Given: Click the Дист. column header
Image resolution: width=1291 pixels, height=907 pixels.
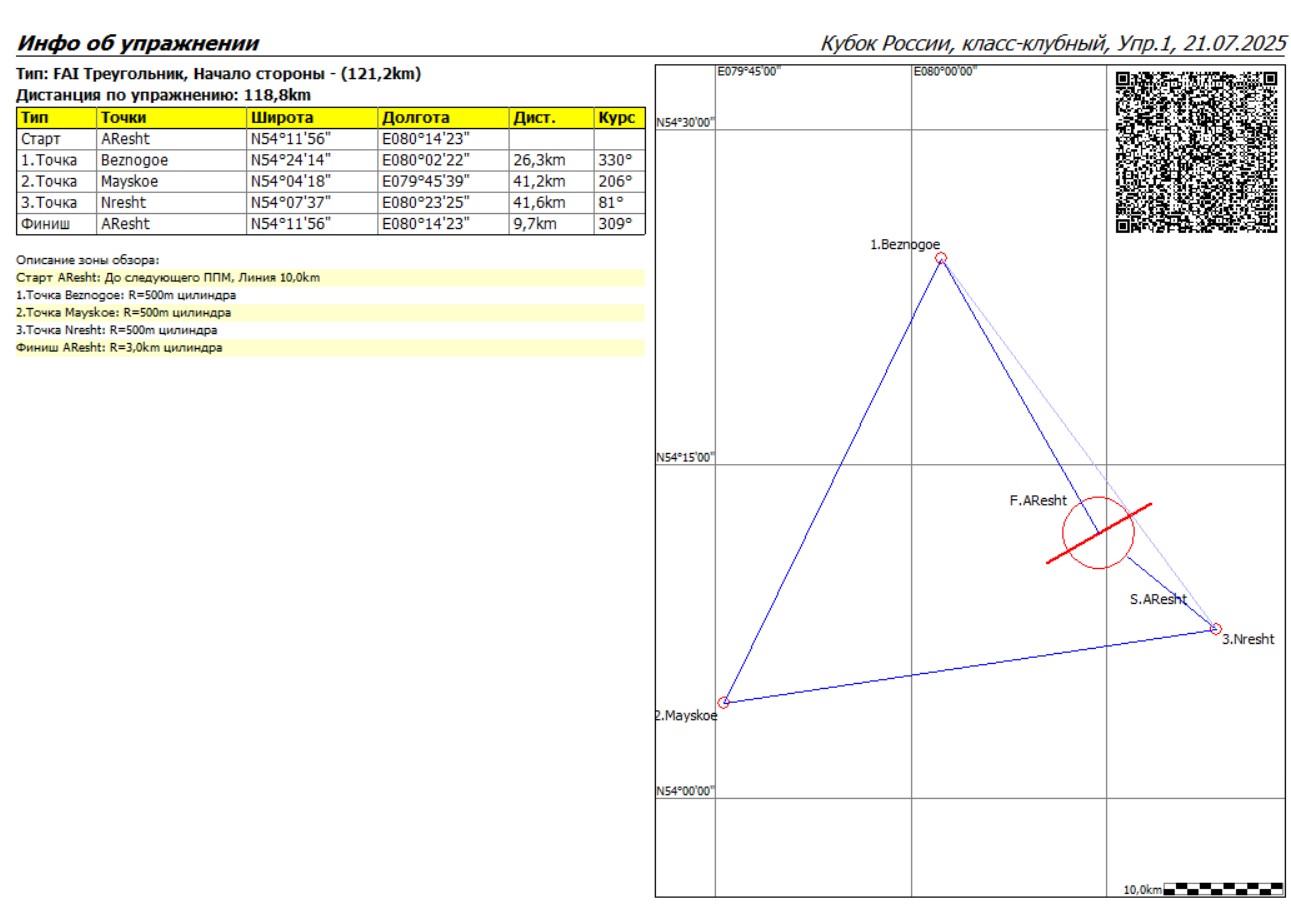Looking at the screenshot, I should (x=550, y=118).
